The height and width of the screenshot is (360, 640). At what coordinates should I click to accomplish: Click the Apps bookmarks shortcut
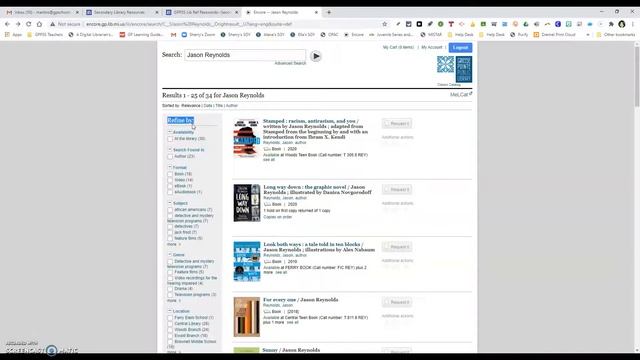(13, 35)
